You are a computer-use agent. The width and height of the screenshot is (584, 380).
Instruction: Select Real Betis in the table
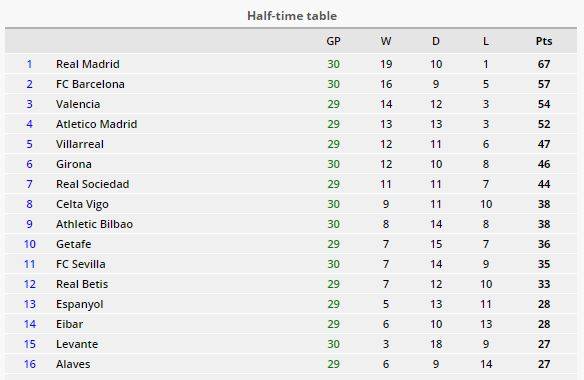[82, 284]
